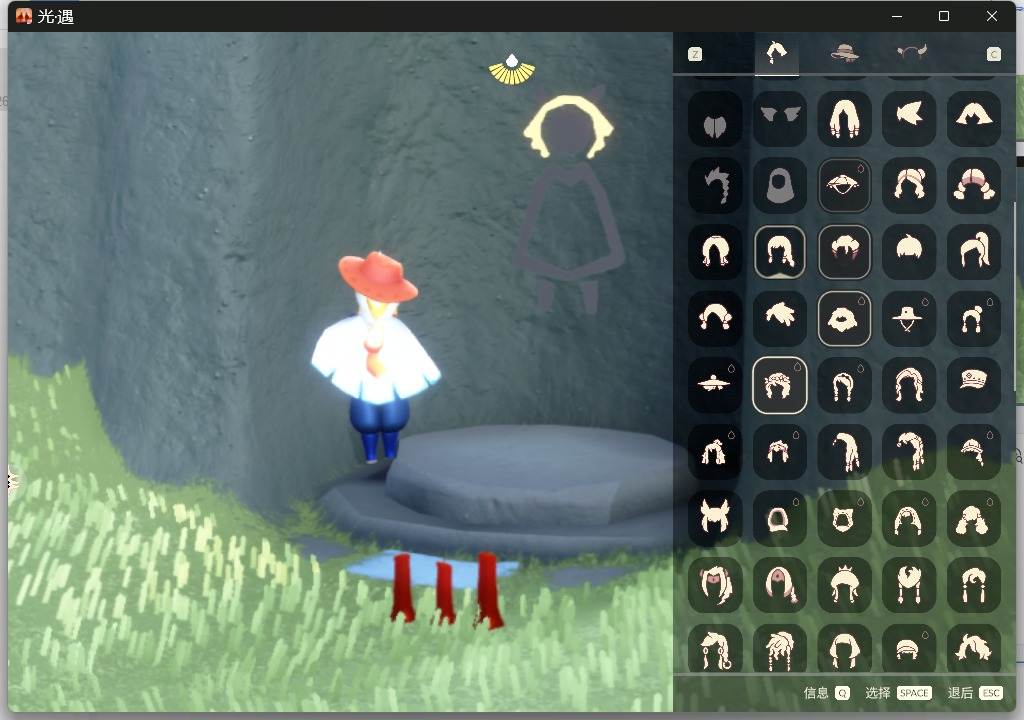Click the C next-category key icon
This screenshot has height=720, width=1024.
pos(993,54)
